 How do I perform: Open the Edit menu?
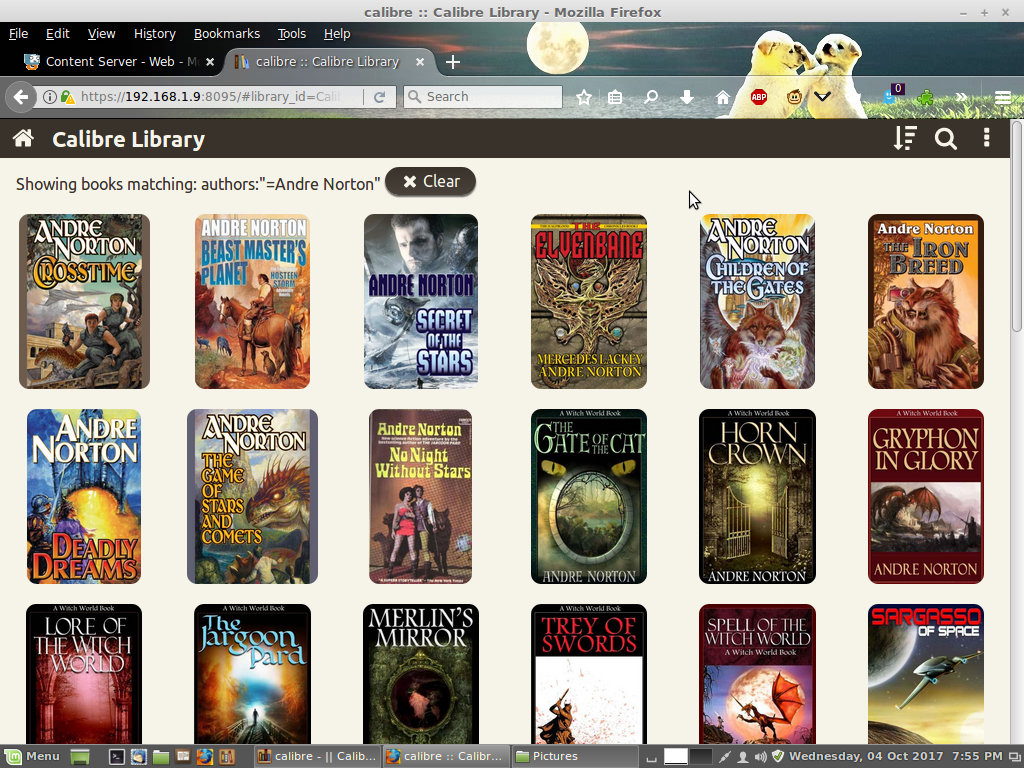pos(57,33)
